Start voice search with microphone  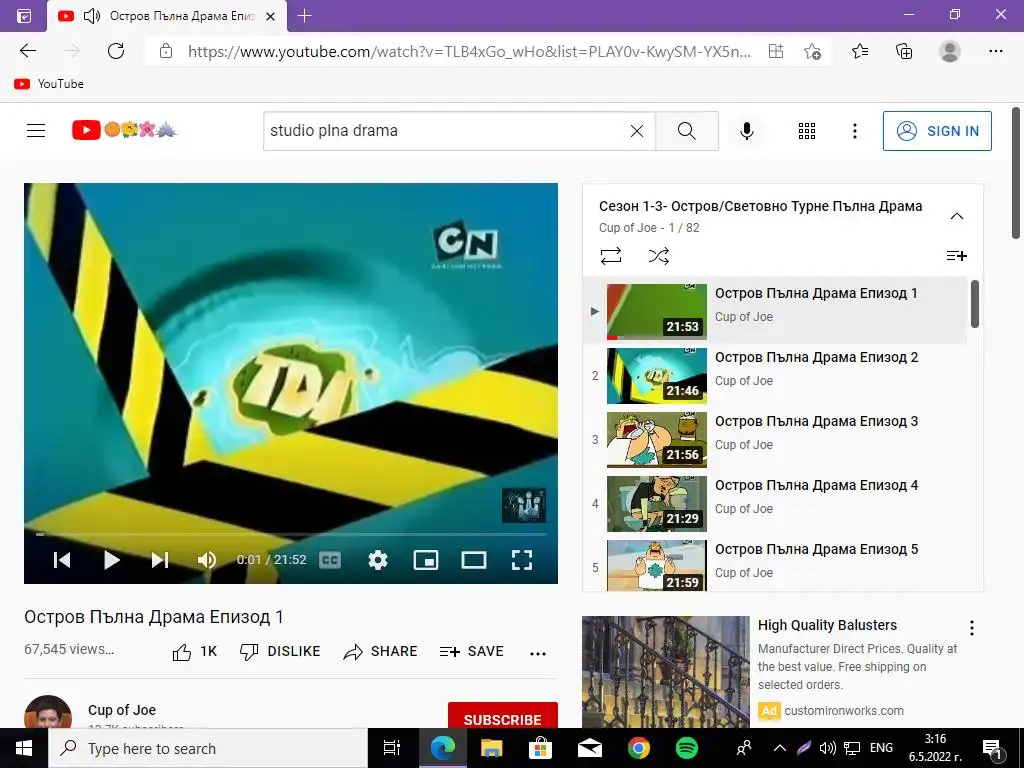click(x=746, y=131)
